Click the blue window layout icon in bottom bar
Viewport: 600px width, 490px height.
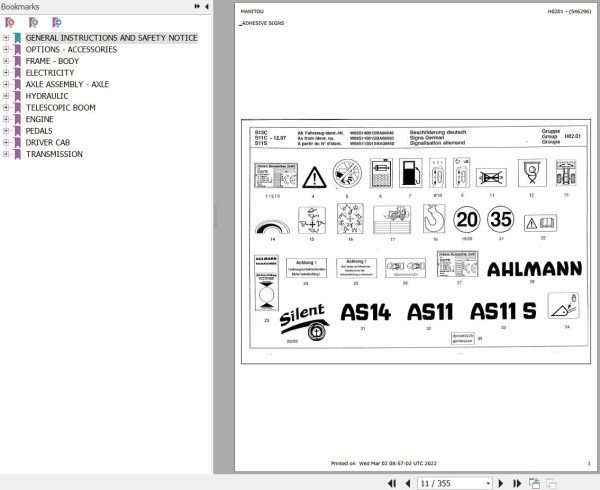click(x=534, y=483)
